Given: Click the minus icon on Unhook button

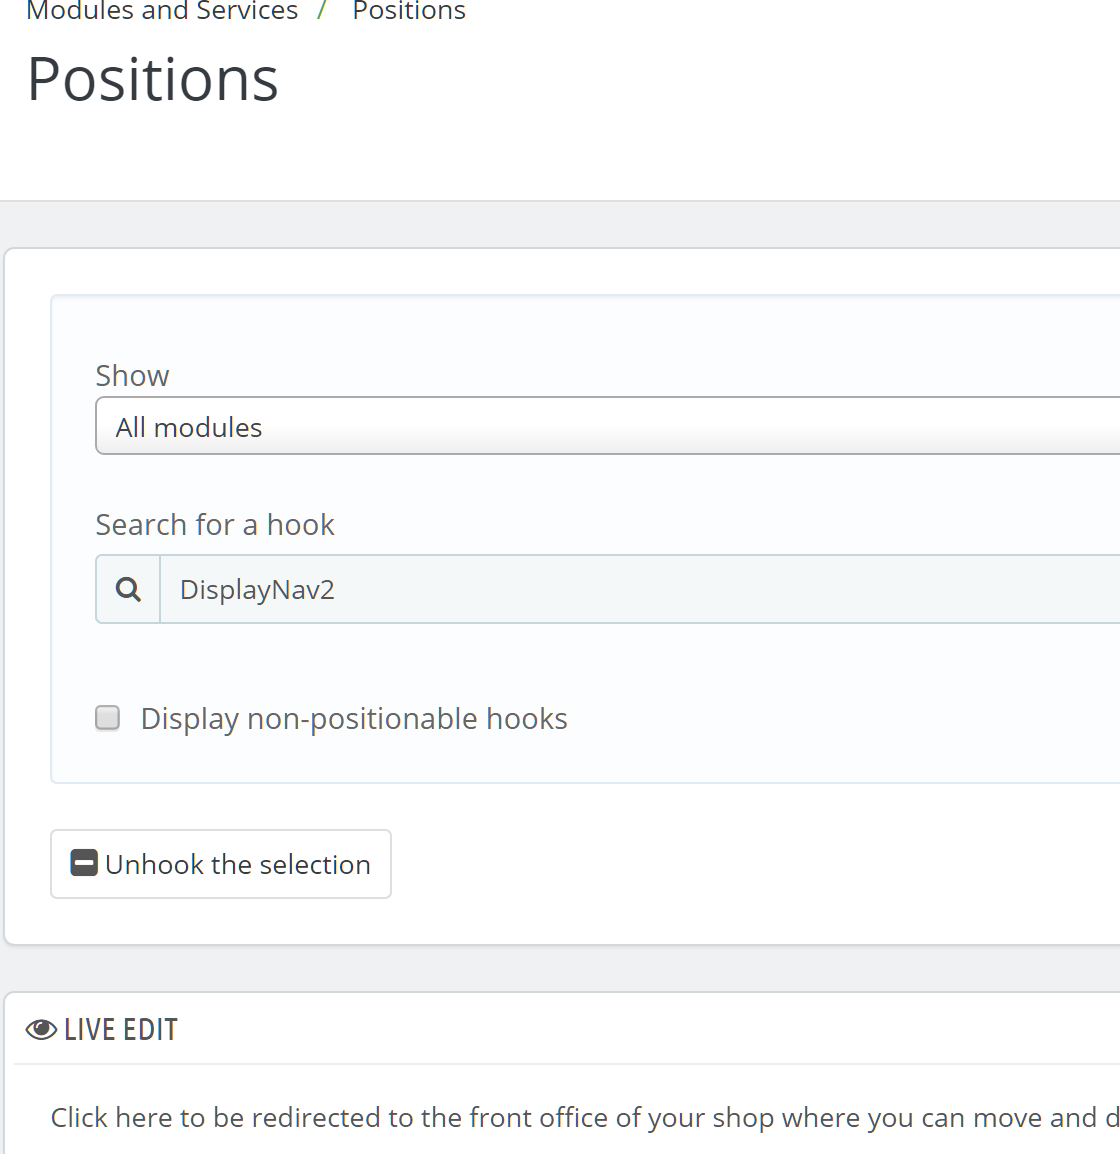Looking at the screenshot, I should tap(85, 863).
